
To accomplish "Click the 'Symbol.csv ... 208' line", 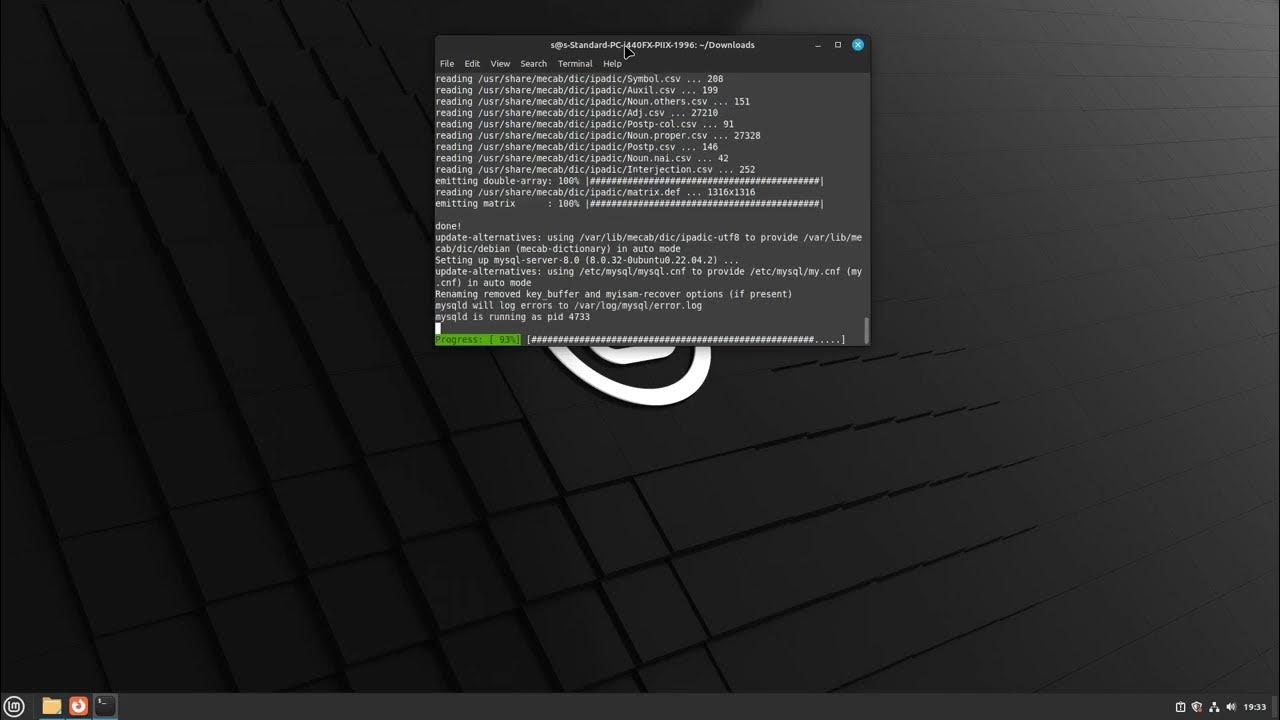I will coord(579,79).
